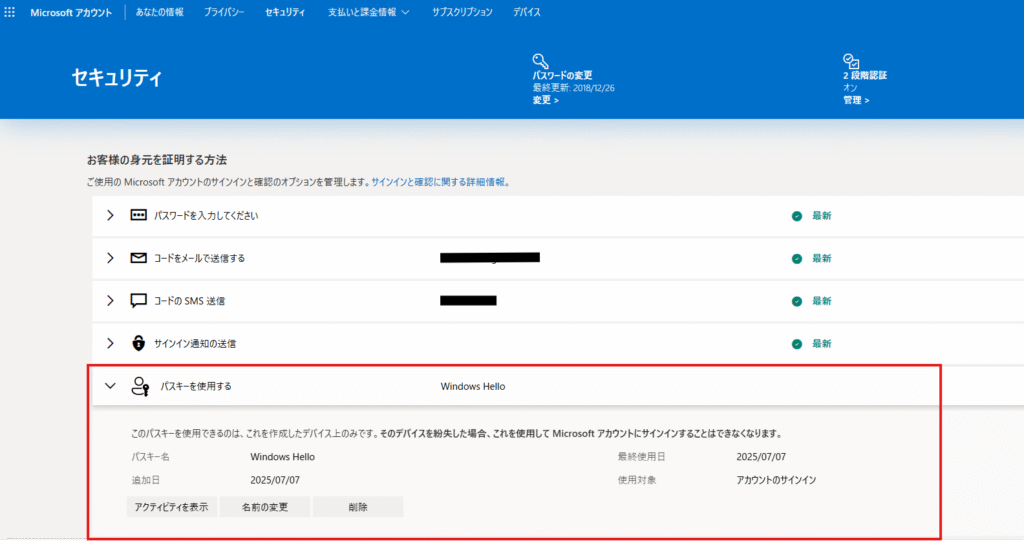Open the app launcher grid icon
1024x541 pixels.
[x=9, y=12]
